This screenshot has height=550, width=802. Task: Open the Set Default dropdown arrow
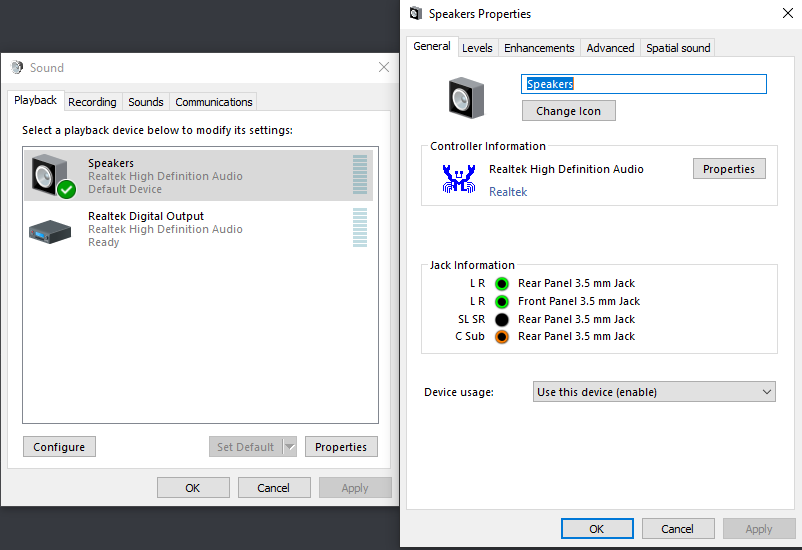[289, 447]
